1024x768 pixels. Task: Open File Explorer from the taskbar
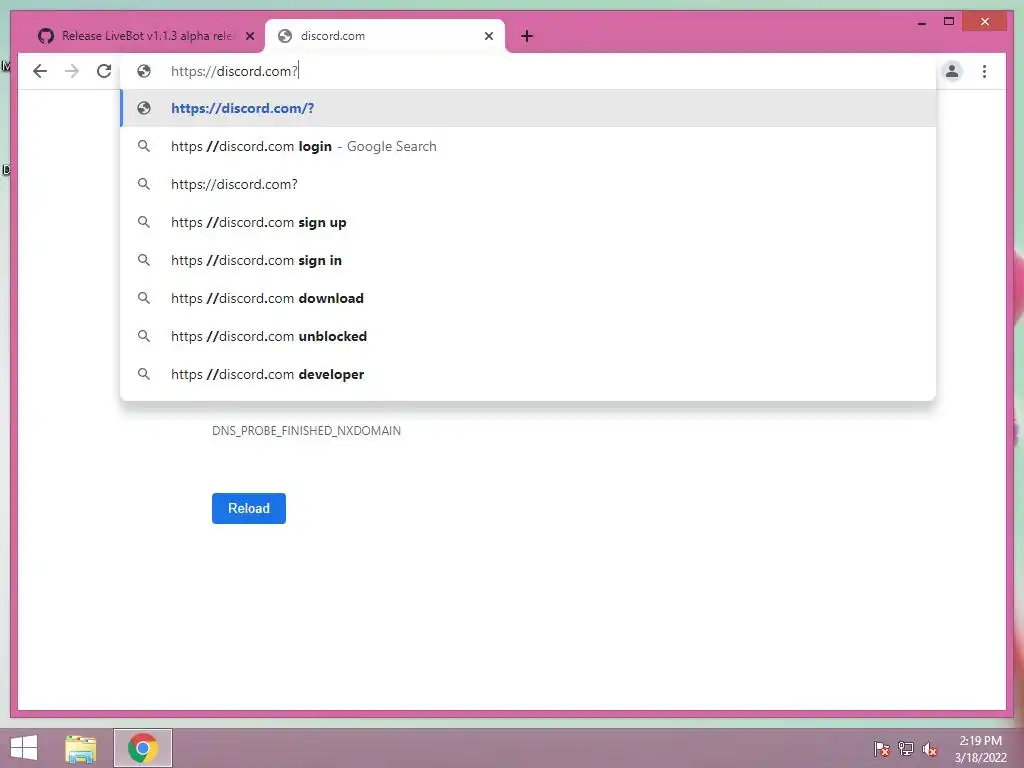(81, 748)
